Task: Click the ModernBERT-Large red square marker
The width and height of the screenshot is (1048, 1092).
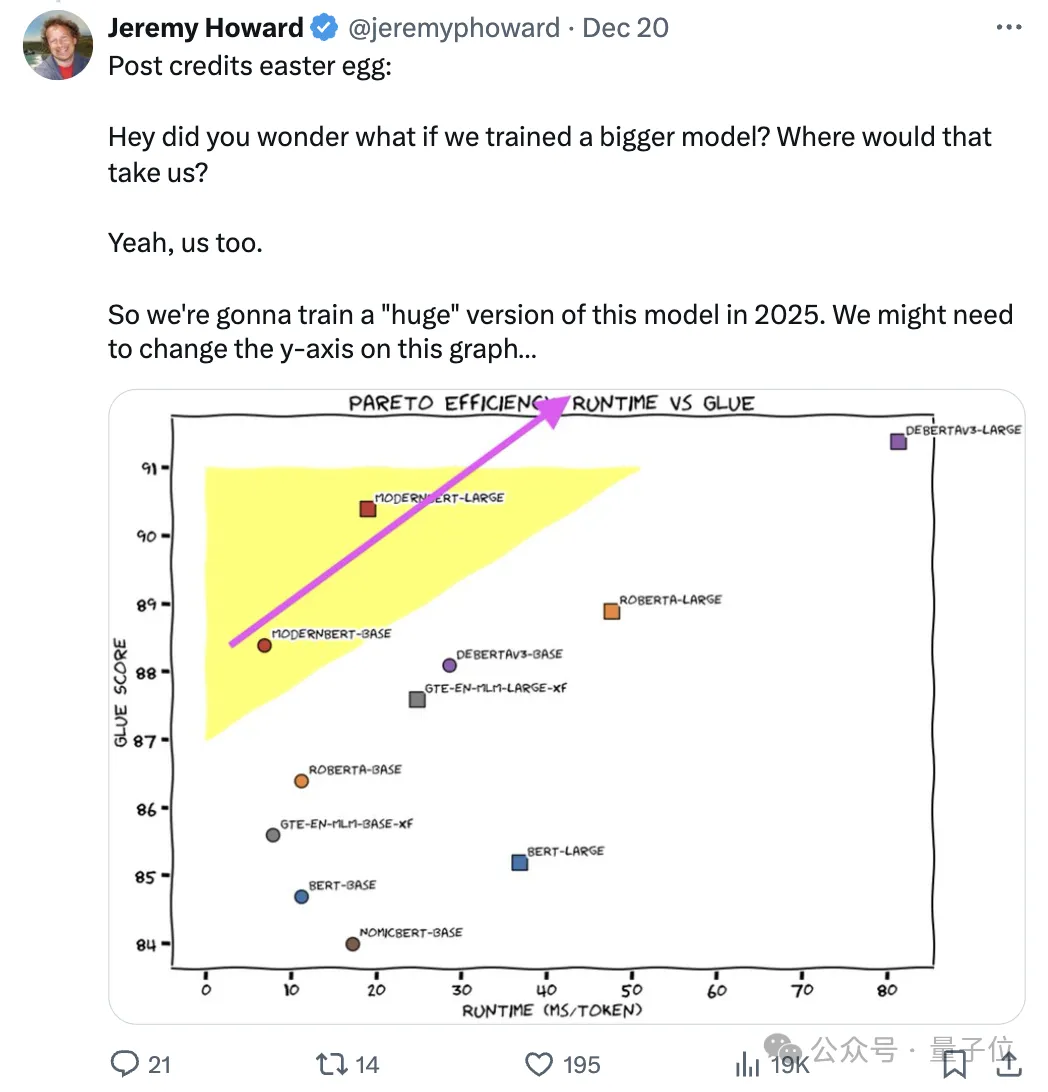Action: (x=368, y=509)
